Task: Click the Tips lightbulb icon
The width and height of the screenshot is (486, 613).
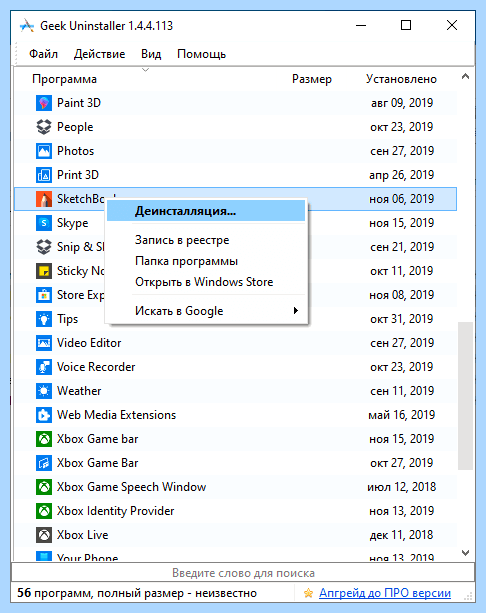Action: tap(44, 319)
